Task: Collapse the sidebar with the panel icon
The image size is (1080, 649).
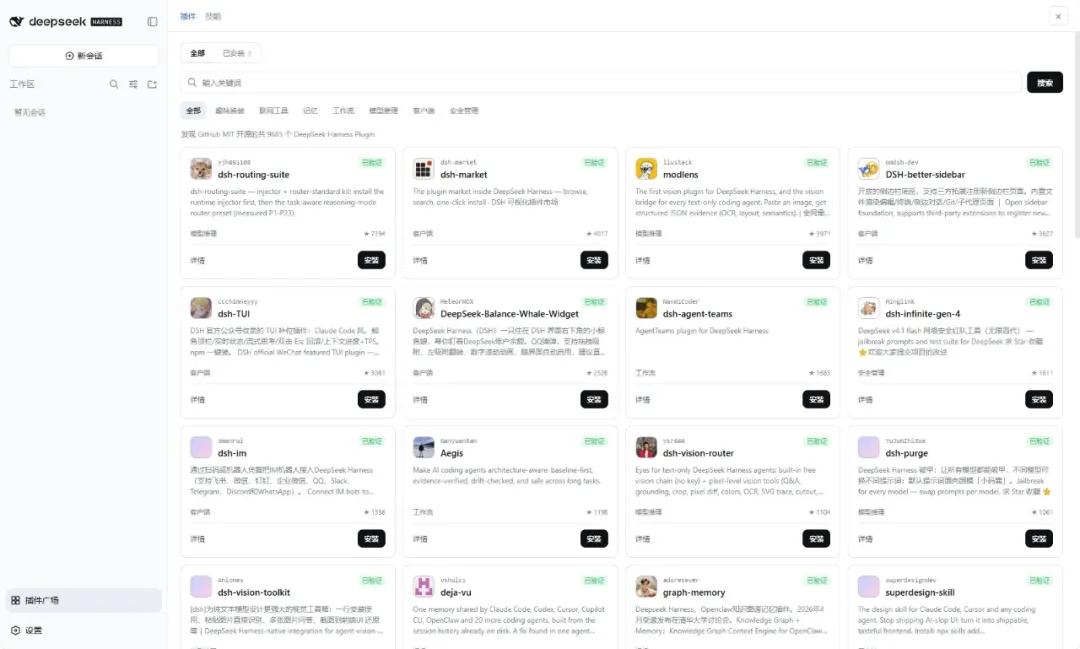Action: click(x=152, y=21)
